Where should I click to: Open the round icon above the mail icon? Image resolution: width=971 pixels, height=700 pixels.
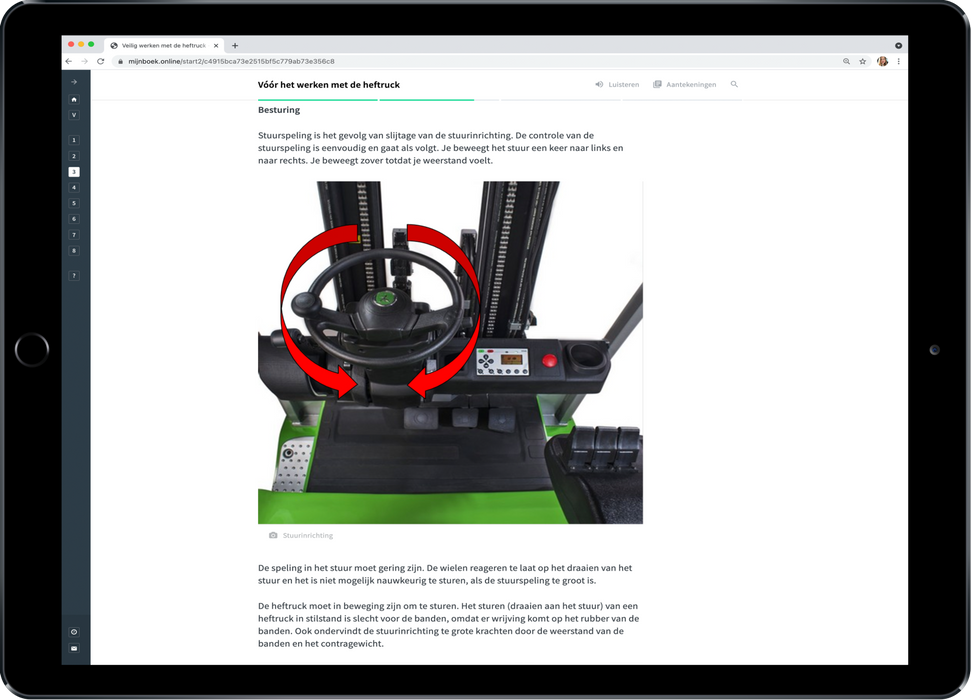click(74, 632)
